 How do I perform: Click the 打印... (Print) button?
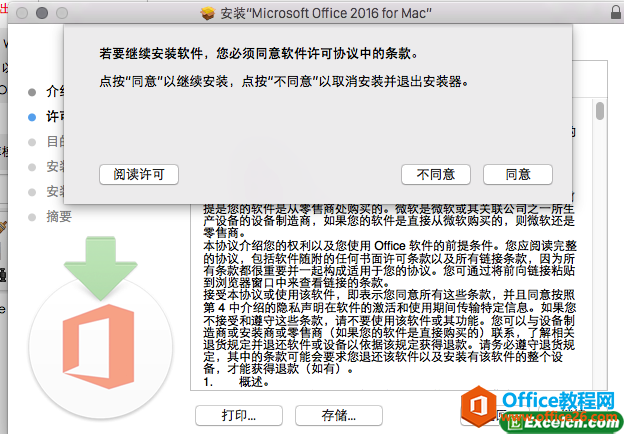[x=239, y=415]
